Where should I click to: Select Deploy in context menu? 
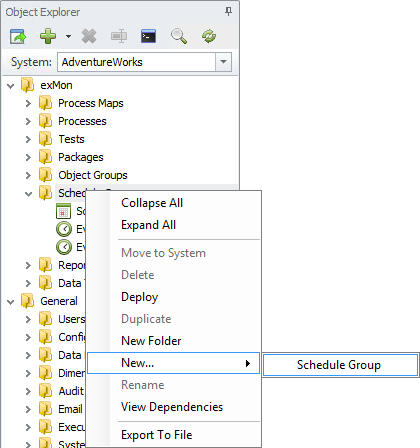tap(140, 297)
